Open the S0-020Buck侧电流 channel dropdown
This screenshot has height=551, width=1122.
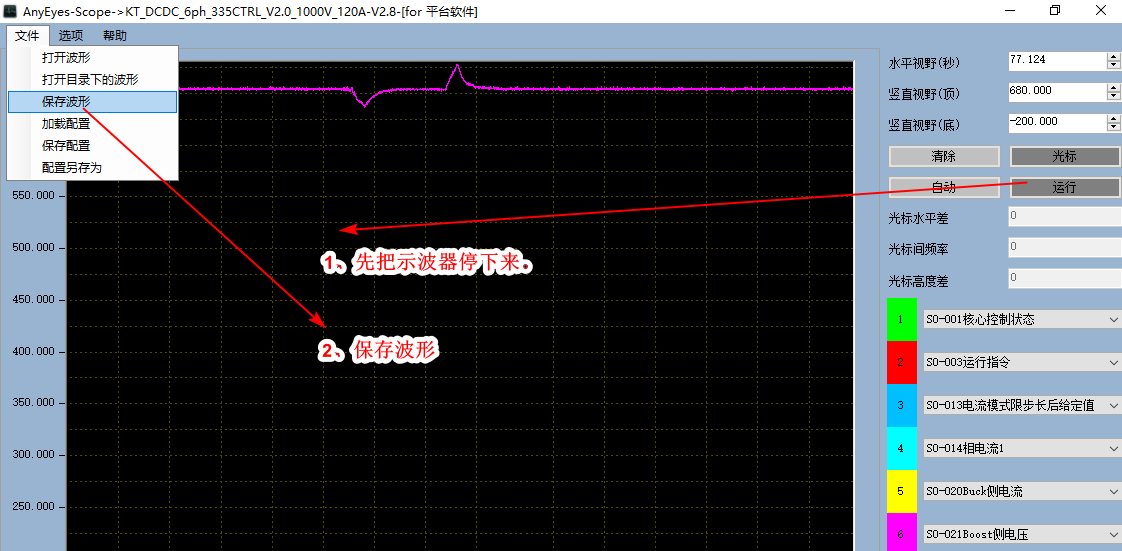pos(1023,491)
